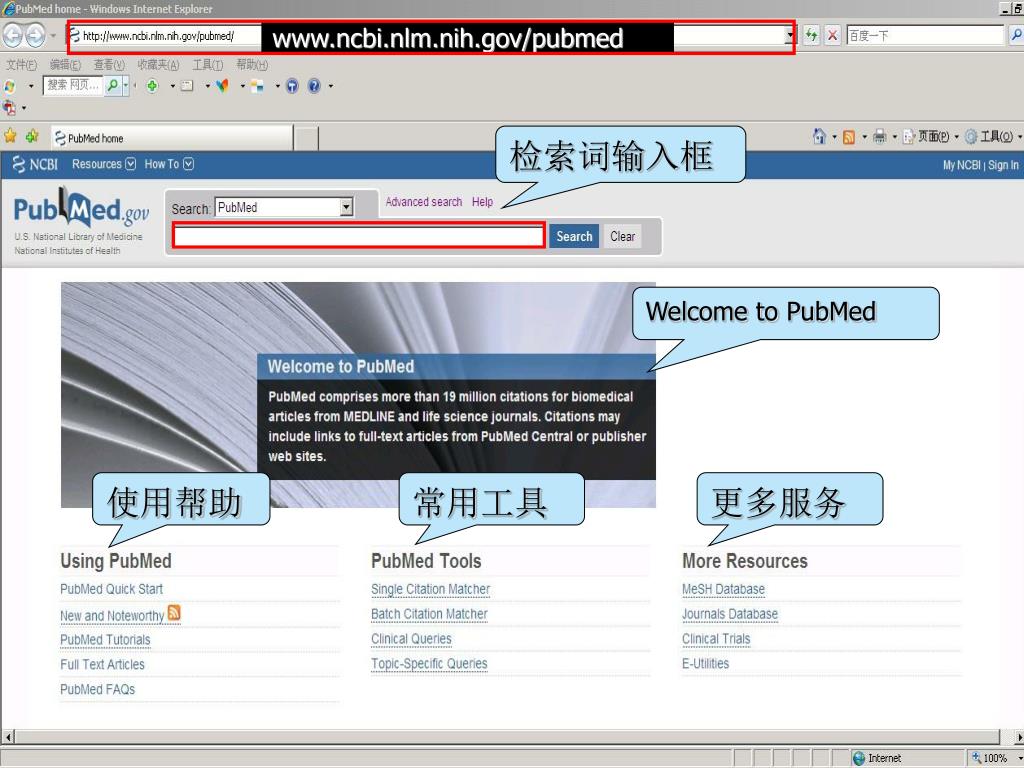Screen dimensions: 1024x768
Task: Click the red X Stop loading icon
Action: 832,35
